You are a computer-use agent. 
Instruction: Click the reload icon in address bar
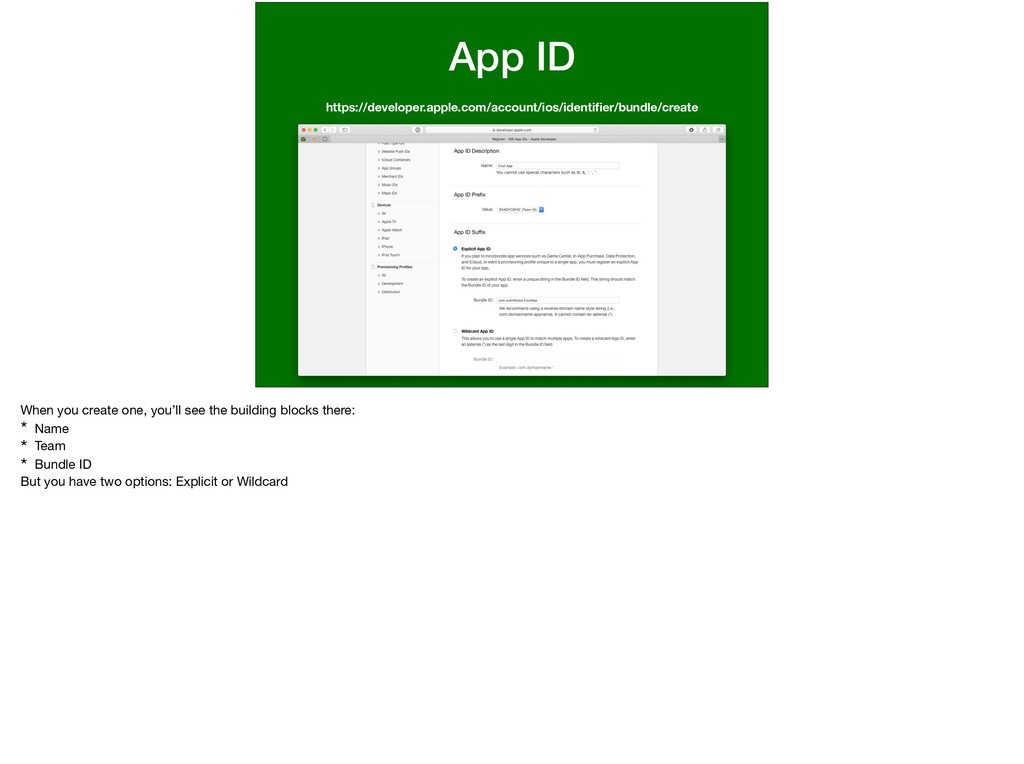click(595, 130)
